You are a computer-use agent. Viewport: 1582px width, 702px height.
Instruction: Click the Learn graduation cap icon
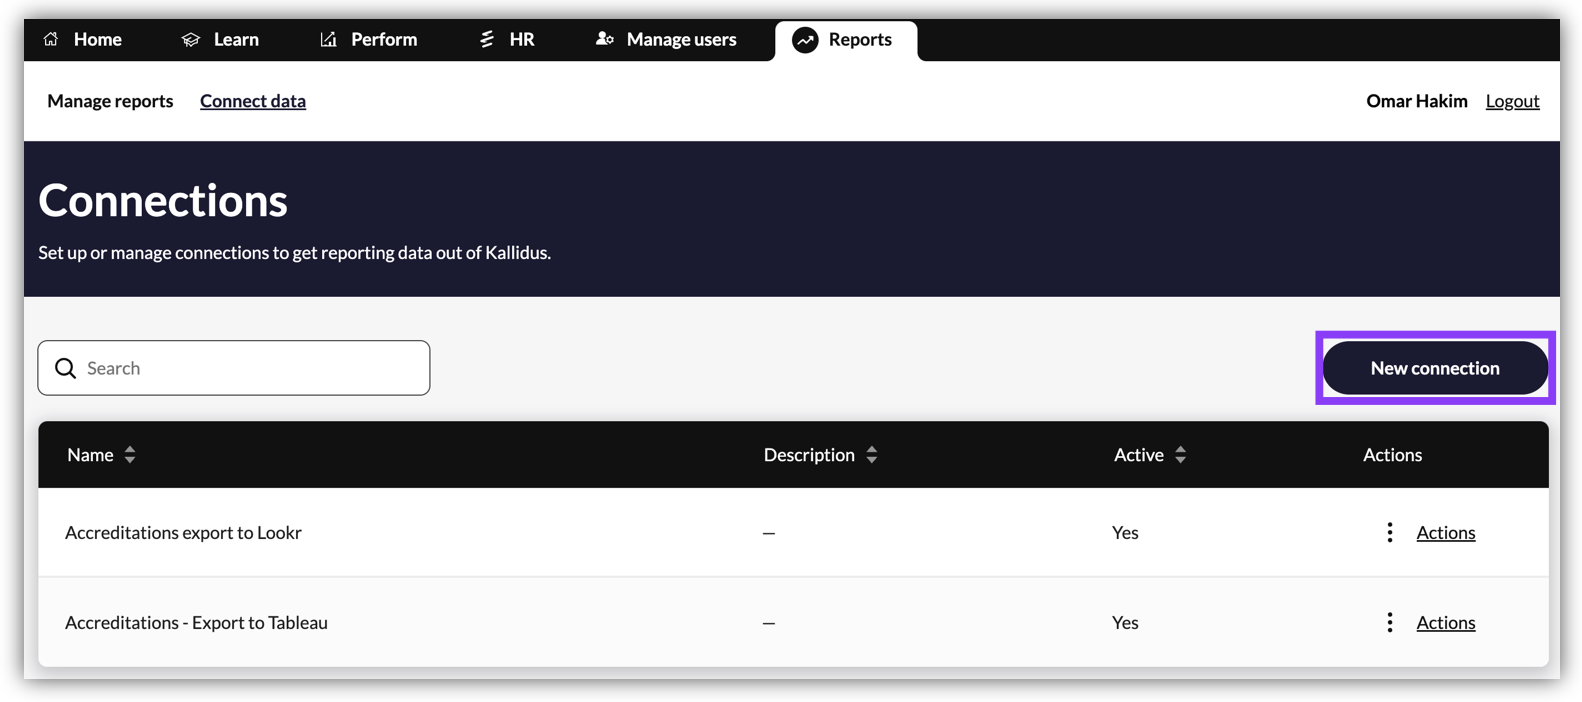pos(190,39)
